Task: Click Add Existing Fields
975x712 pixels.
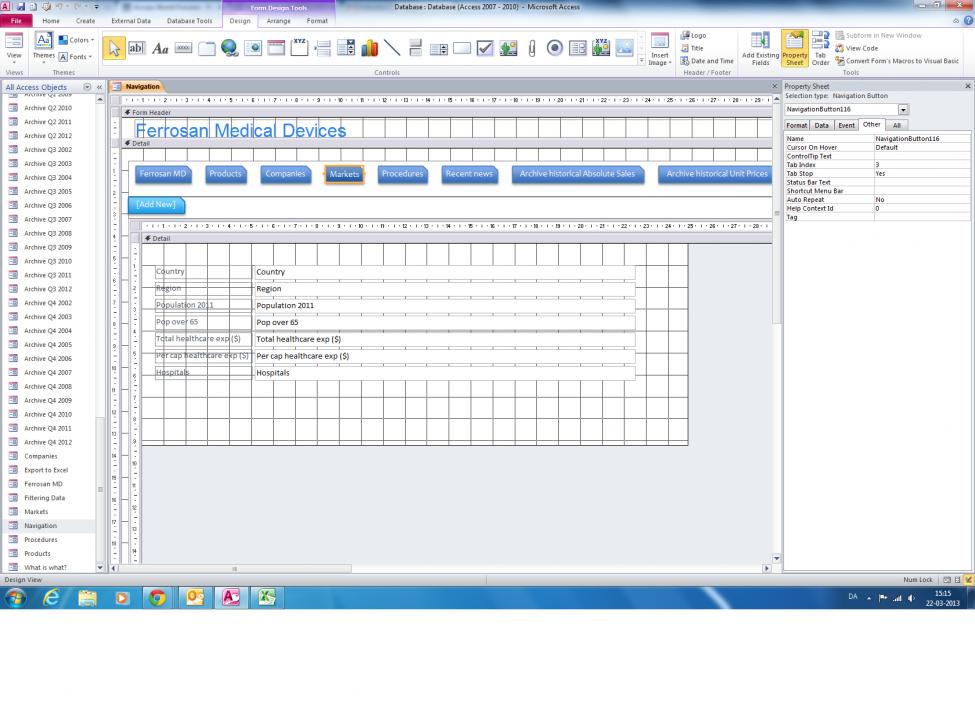Action: [760, 49]
